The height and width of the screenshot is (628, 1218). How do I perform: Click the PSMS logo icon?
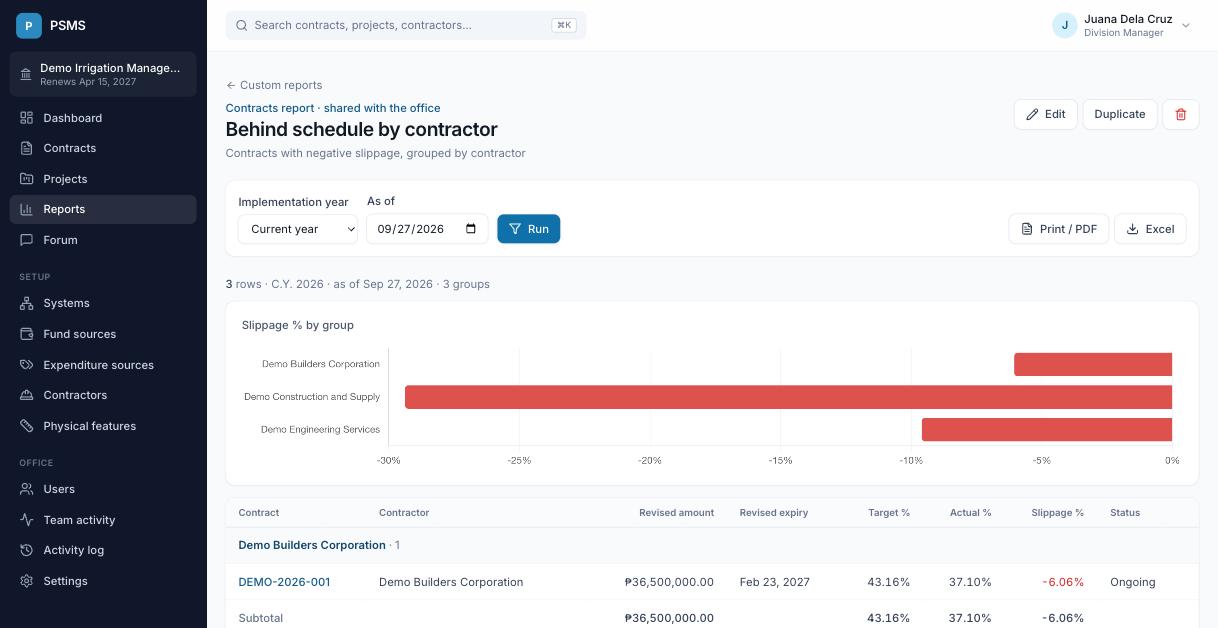pyautogui.click(x=29, y=25)
